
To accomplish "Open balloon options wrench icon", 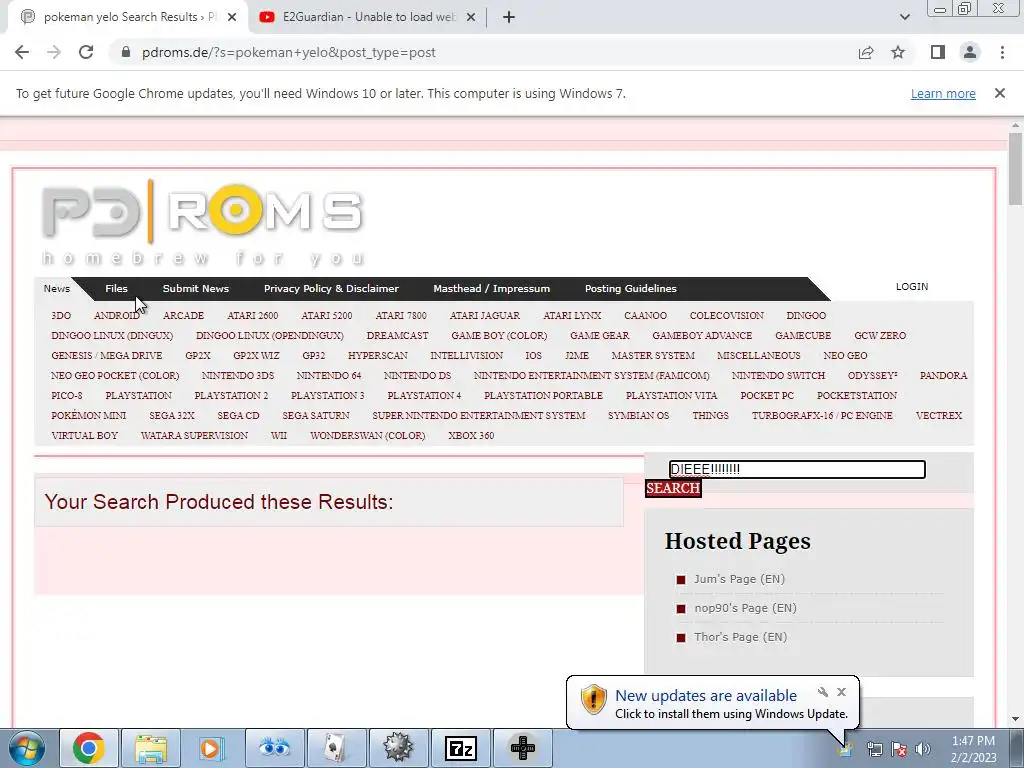I will 823,692.
